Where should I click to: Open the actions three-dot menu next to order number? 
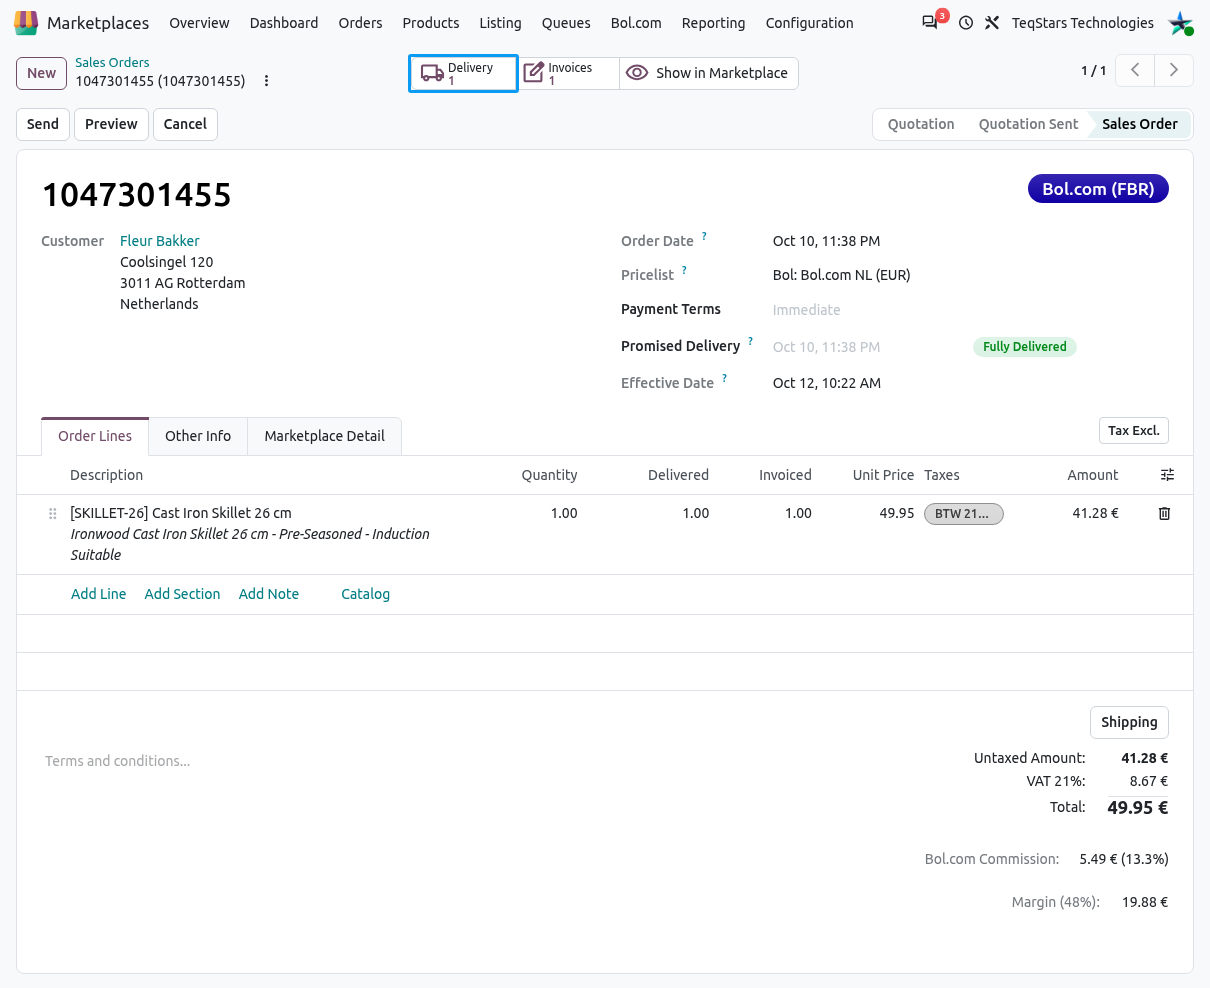[266, 81]
